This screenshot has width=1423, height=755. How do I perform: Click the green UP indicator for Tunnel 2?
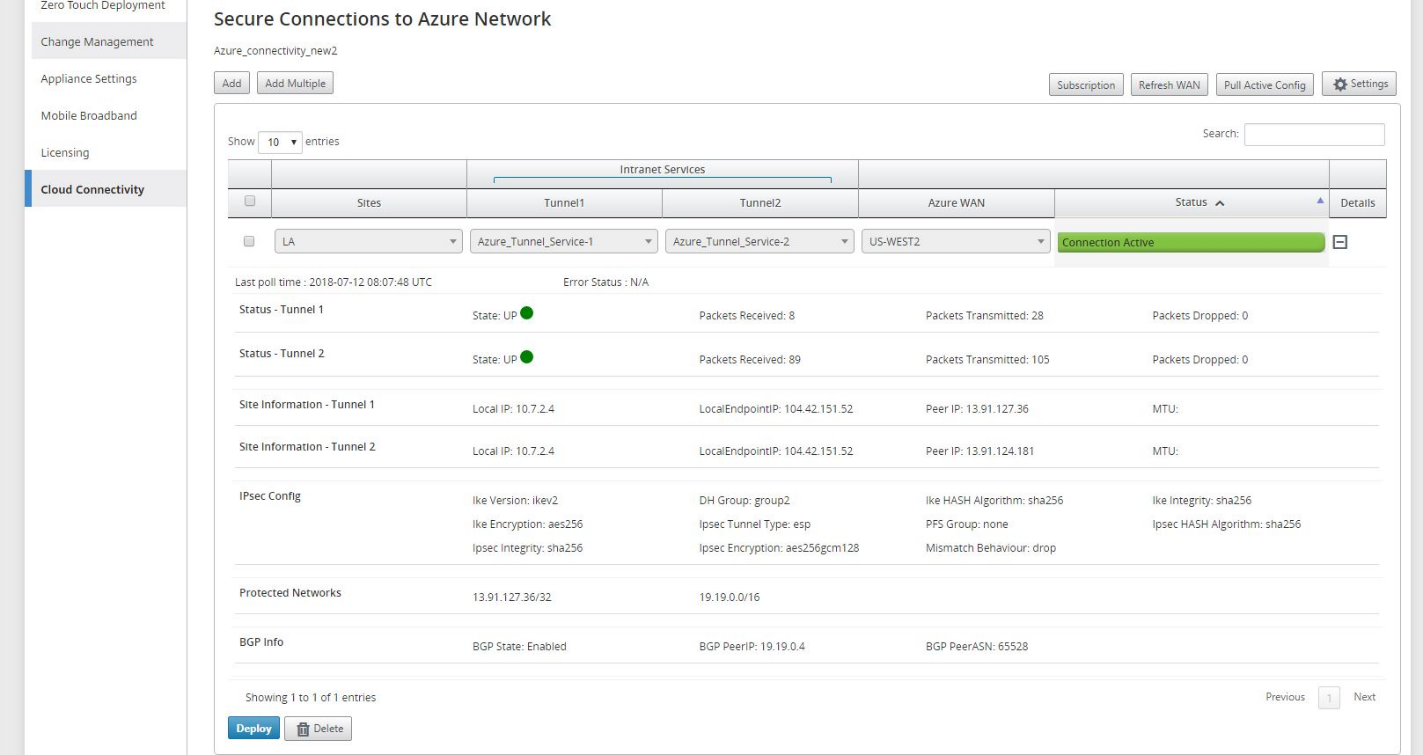coord(526,358)
